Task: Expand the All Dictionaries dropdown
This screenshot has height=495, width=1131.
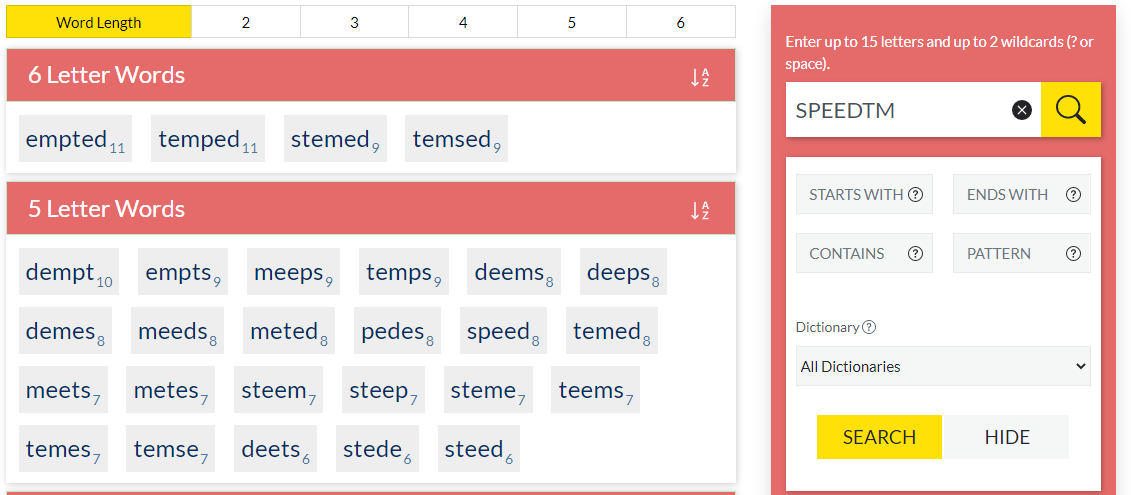Action: tap(942, 367)
